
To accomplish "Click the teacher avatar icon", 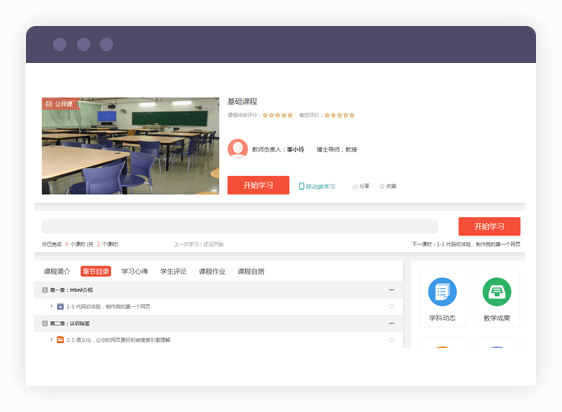I will point(238,149).
